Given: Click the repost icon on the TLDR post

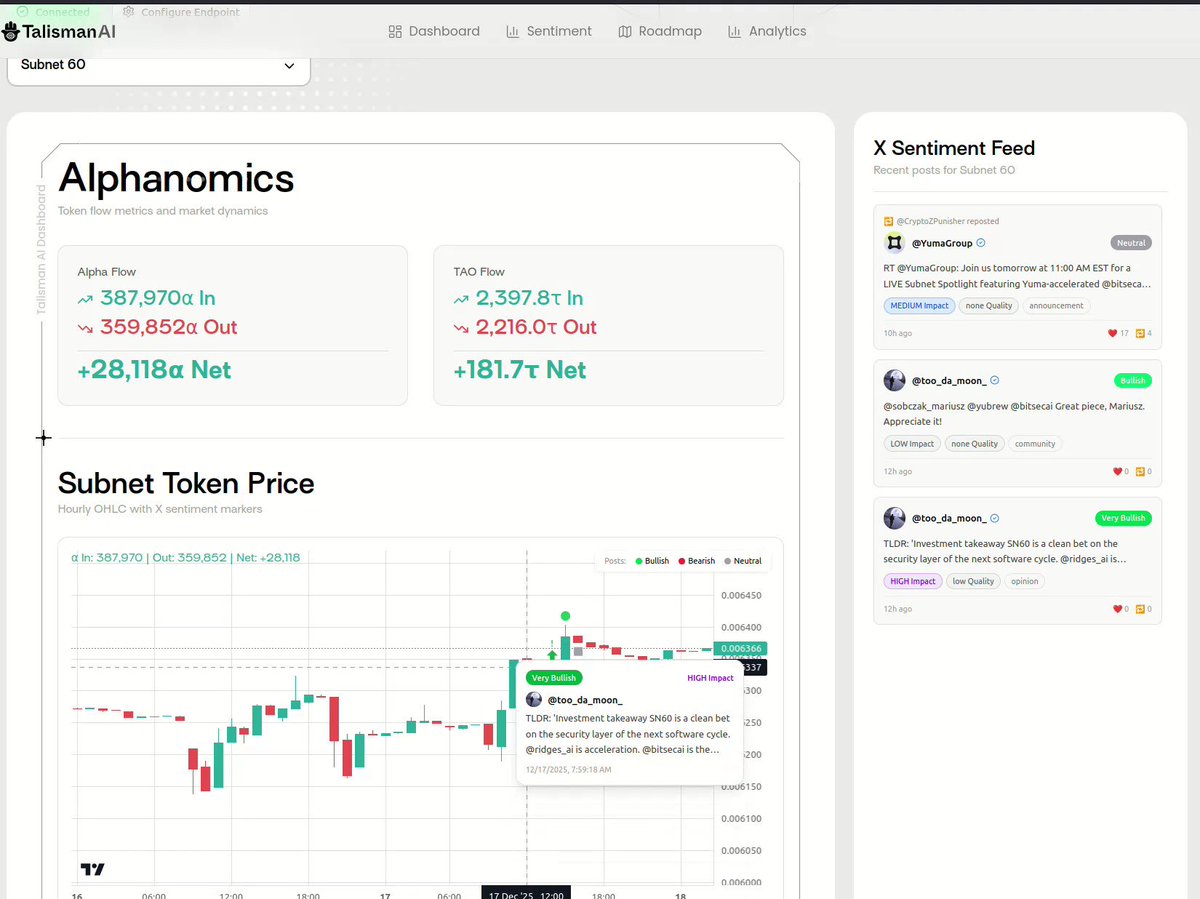Looking at the screenshot, I should pyautogui.click(x=1140, y=608).
